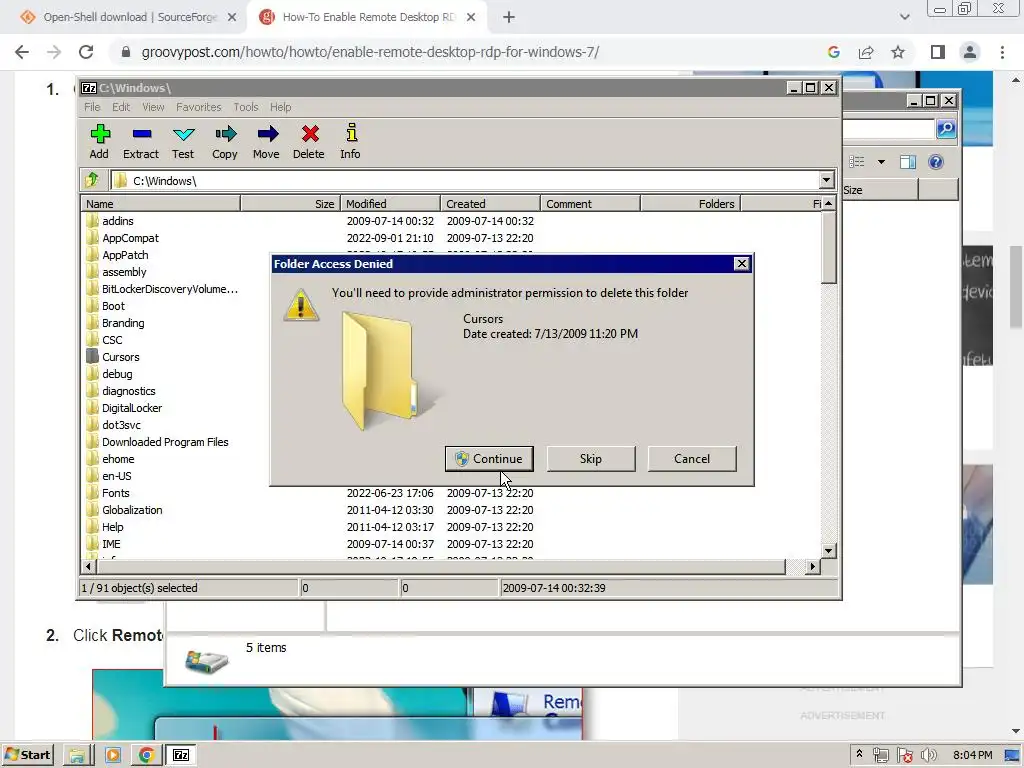The image size is (1024, 768).
Task: Click the Comment column header
Action: click(x=590, y=204)
